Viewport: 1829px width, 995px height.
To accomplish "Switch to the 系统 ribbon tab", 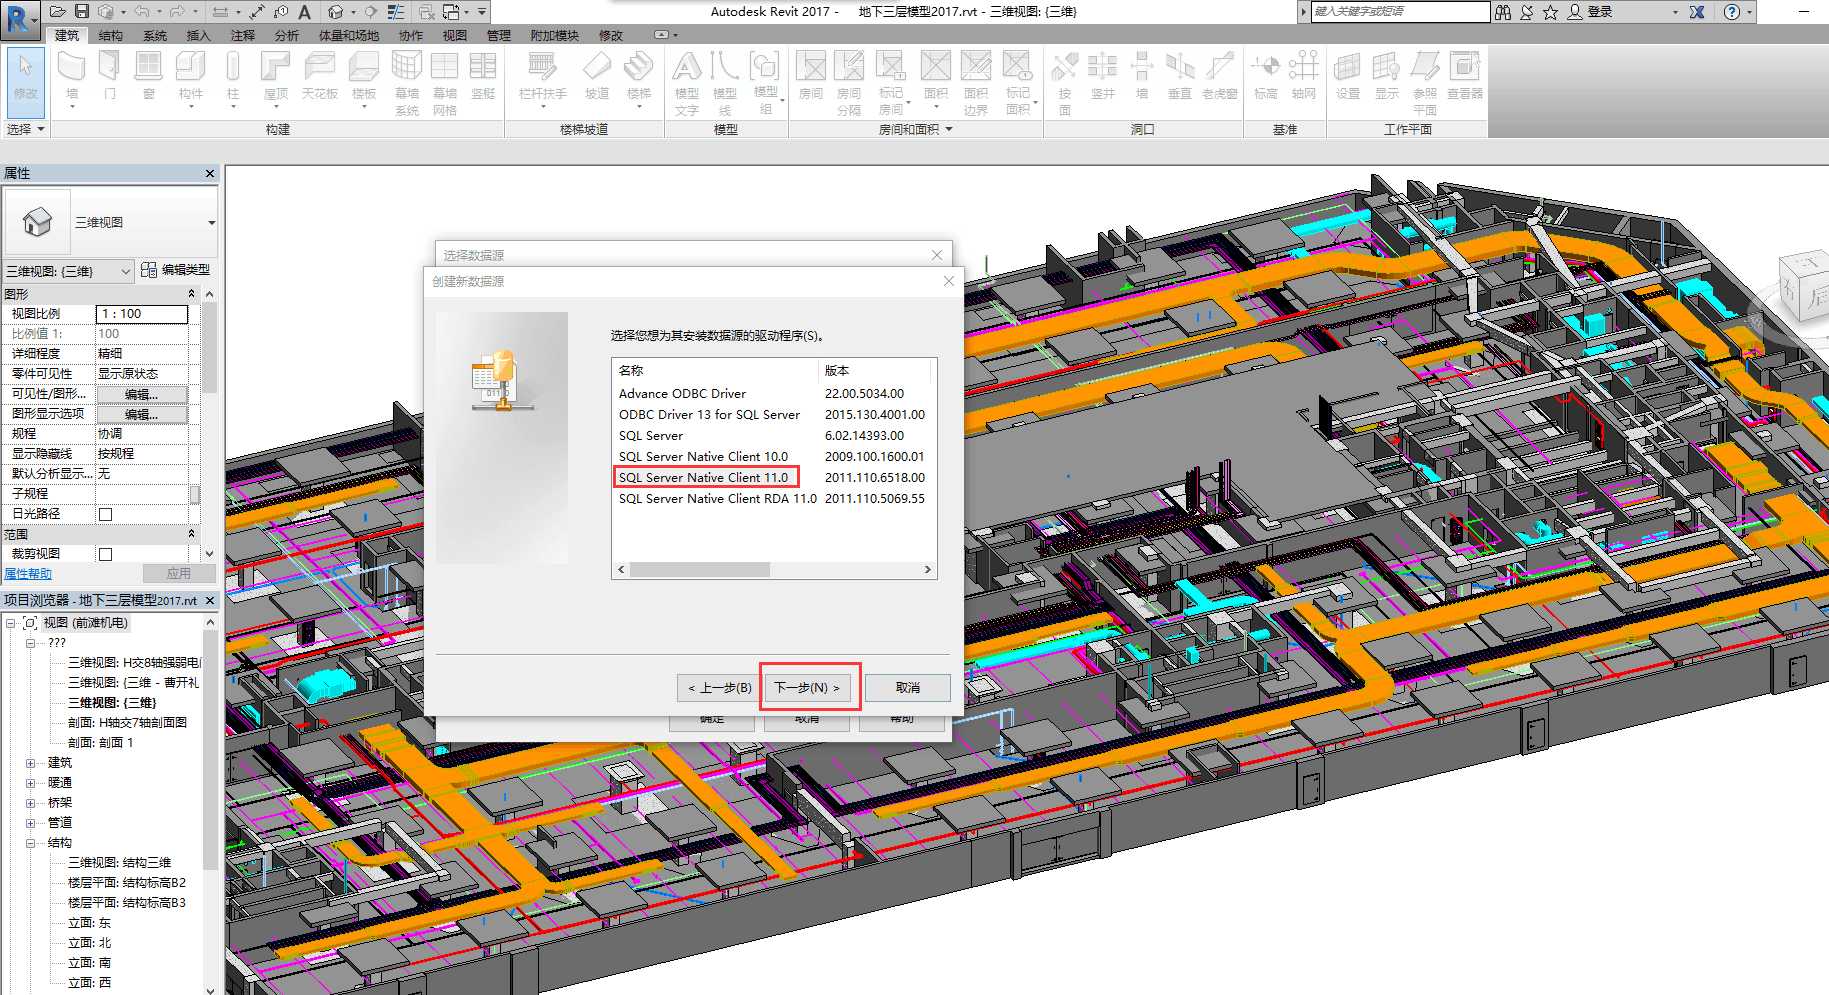I will tap(155, 35).
